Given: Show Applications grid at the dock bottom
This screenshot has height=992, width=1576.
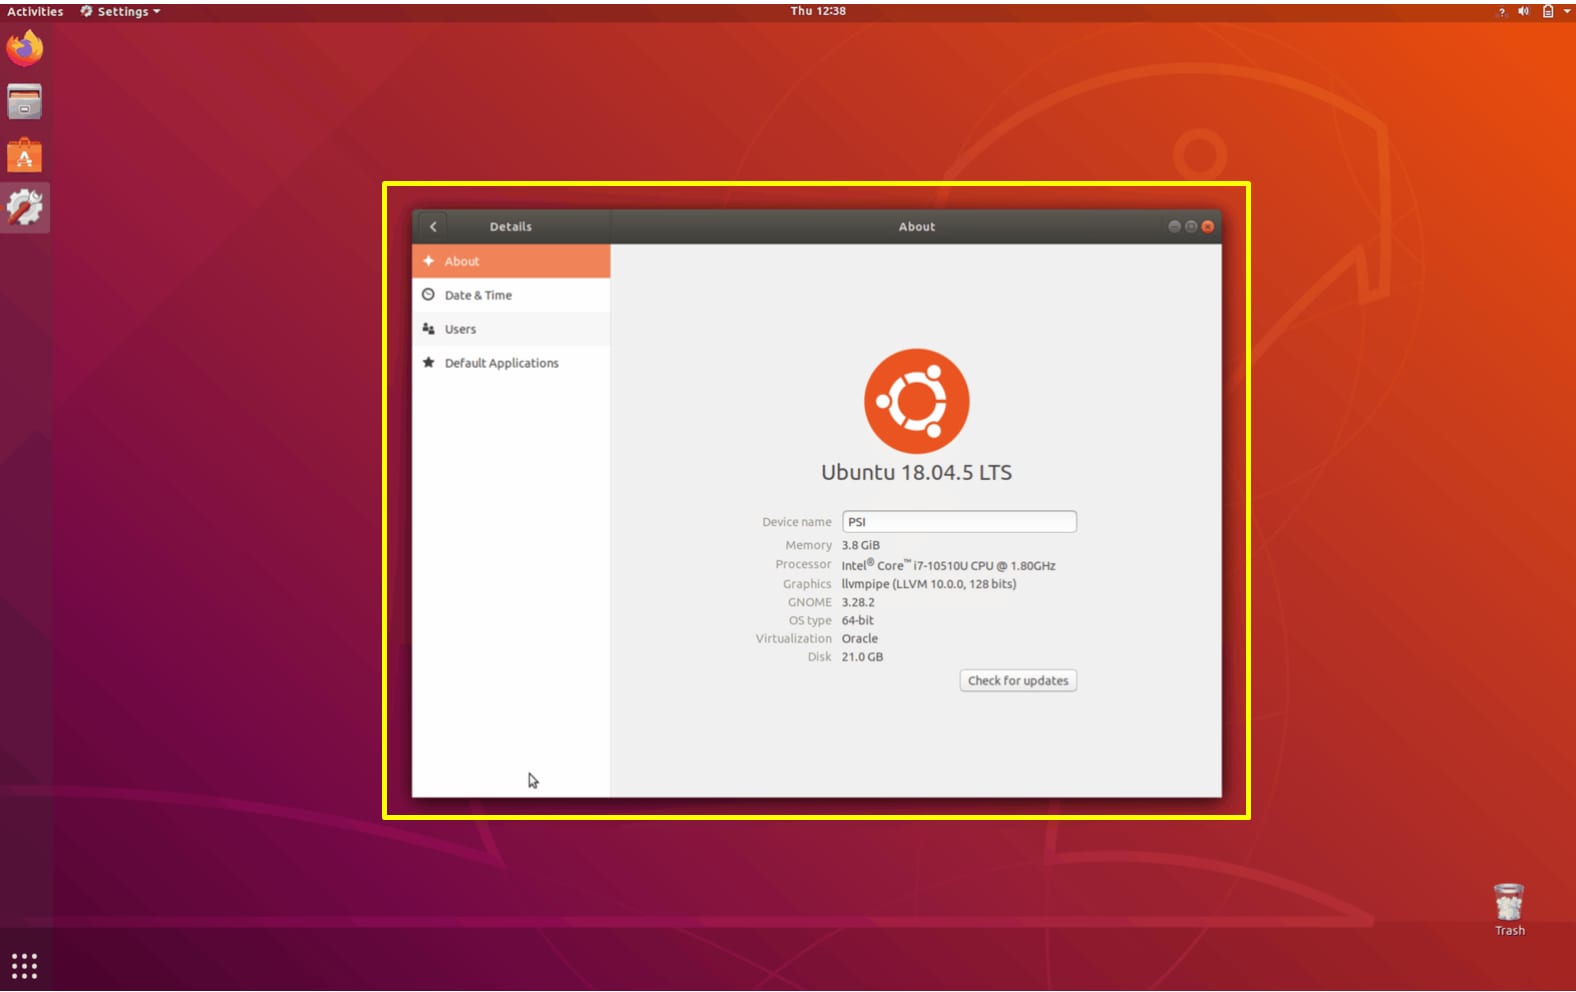Looking at the screenshot, I should [x=25, y=966].
